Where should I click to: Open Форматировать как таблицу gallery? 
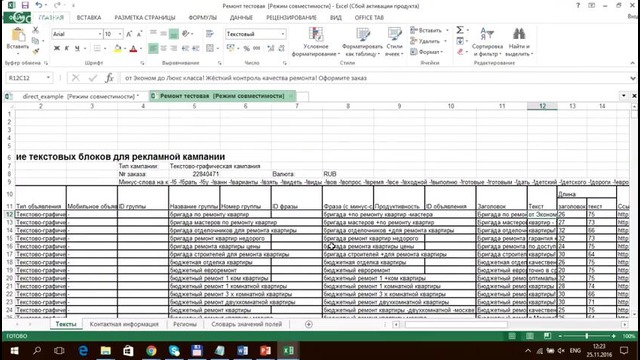(362, 42)
